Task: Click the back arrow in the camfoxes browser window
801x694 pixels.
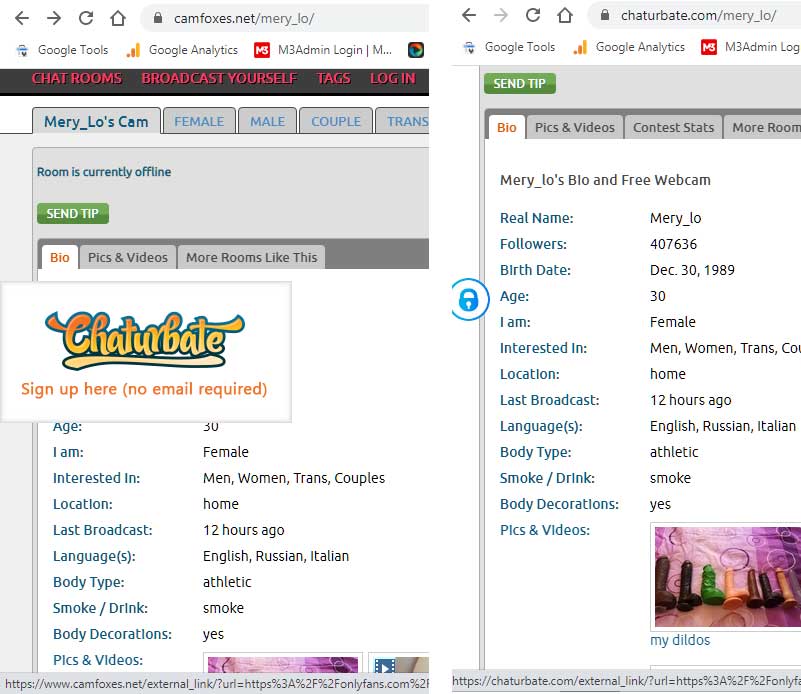Action: (x=22, y=18)
